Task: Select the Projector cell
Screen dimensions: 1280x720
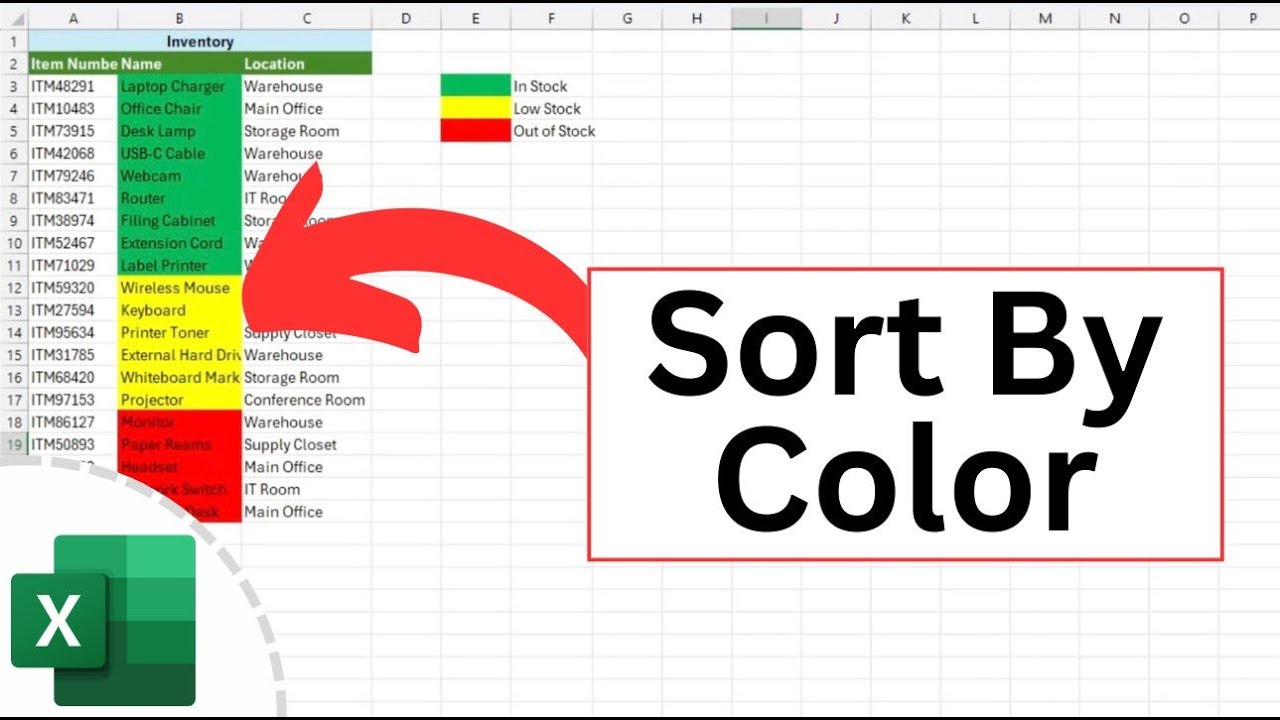Action: (179, 399)
